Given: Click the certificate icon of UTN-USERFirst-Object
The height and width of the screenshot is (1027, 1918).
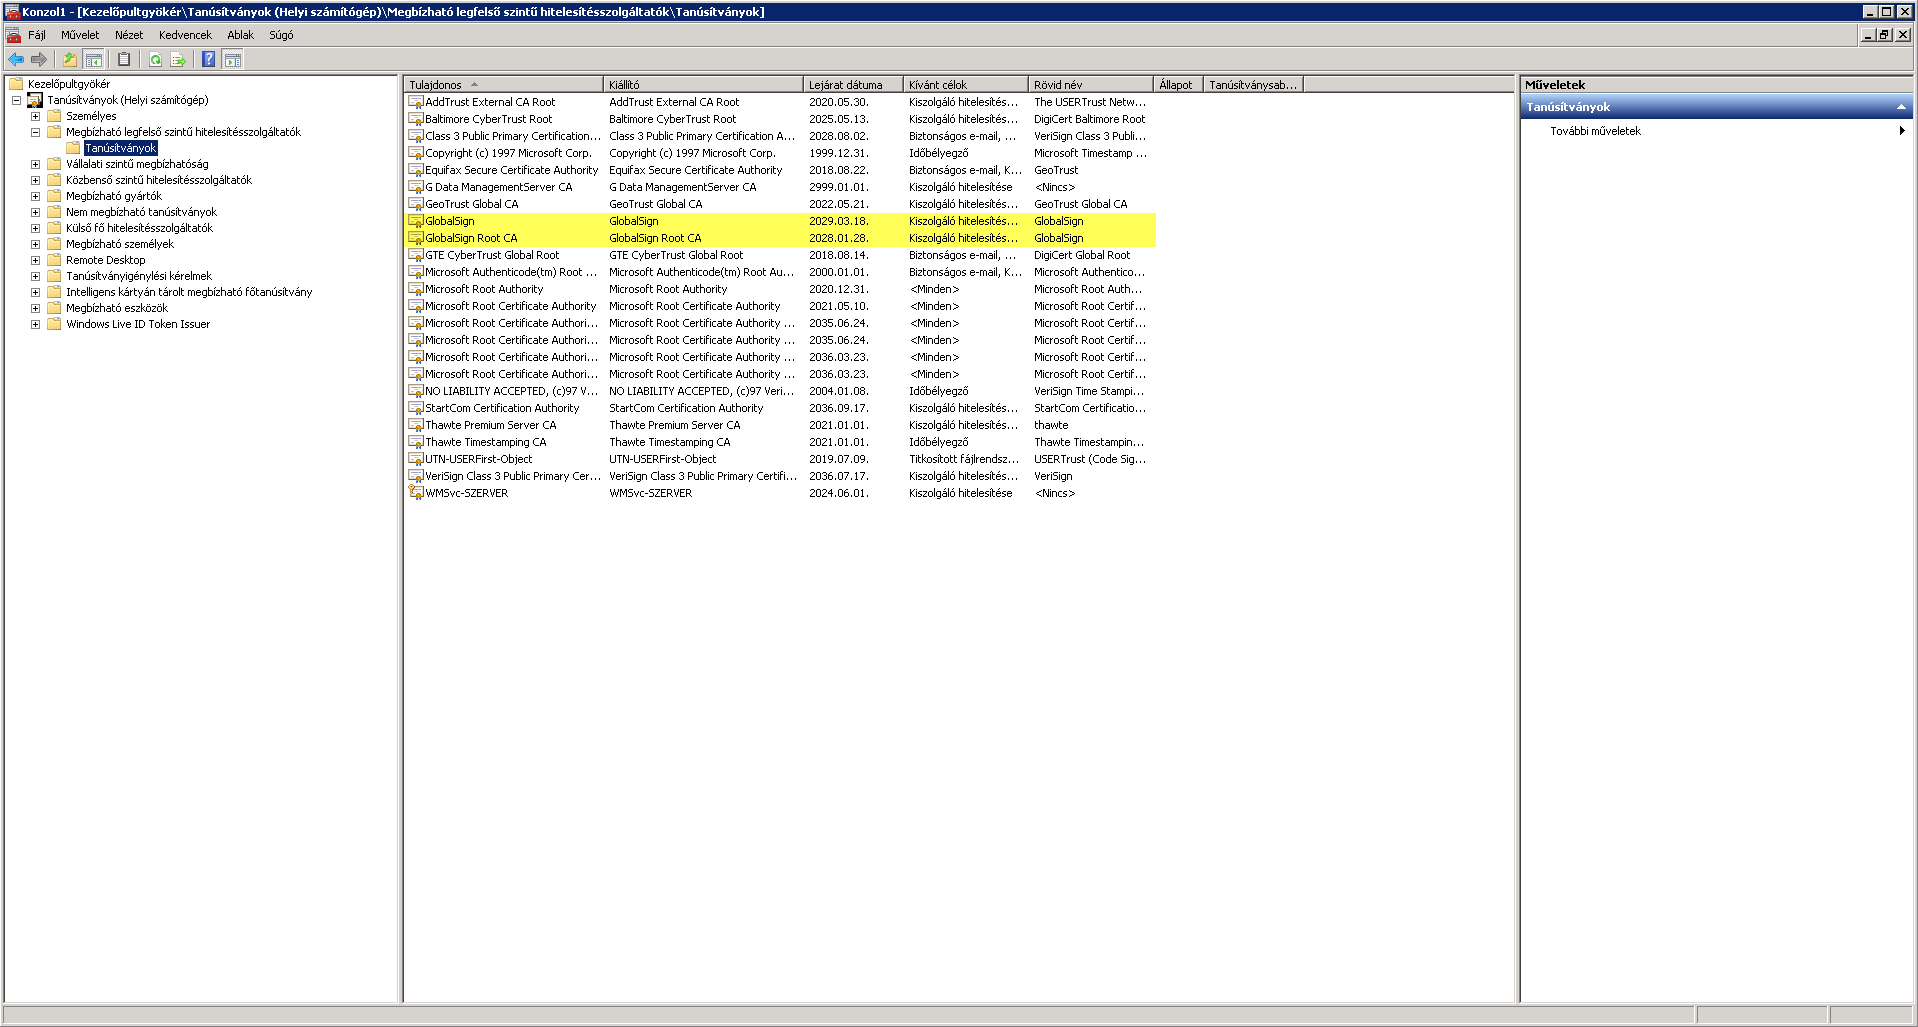Looking at the screenshot, I should coord(416,459).
